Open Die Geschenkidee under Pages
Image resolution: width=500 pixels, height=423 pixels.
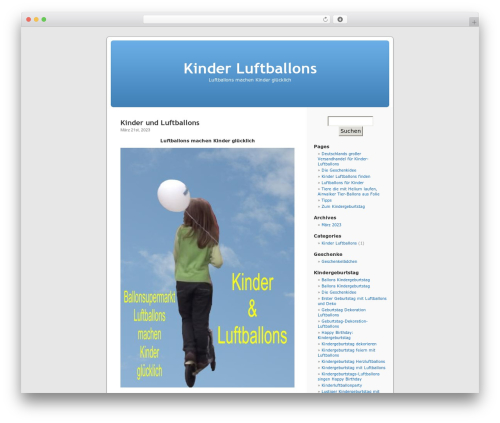(x=339, y=170)
